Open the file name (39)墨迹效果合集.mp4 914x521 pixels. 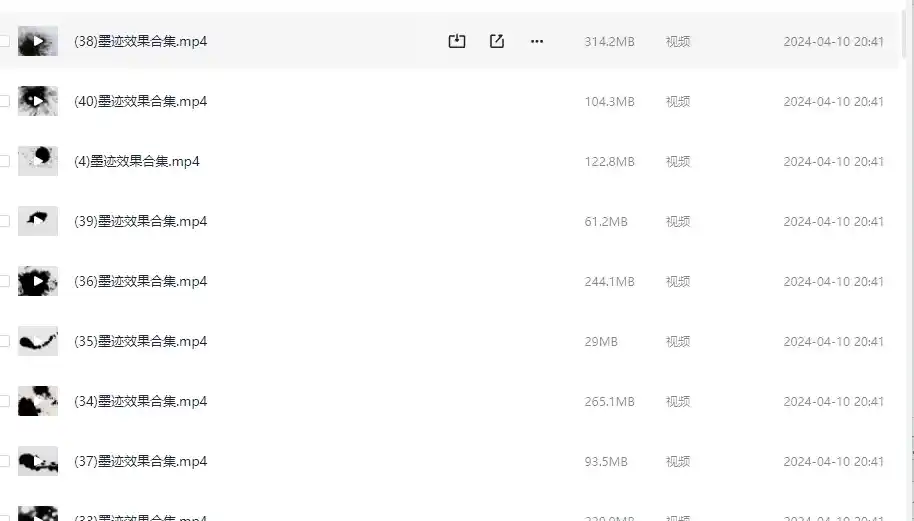coord(141,221)
